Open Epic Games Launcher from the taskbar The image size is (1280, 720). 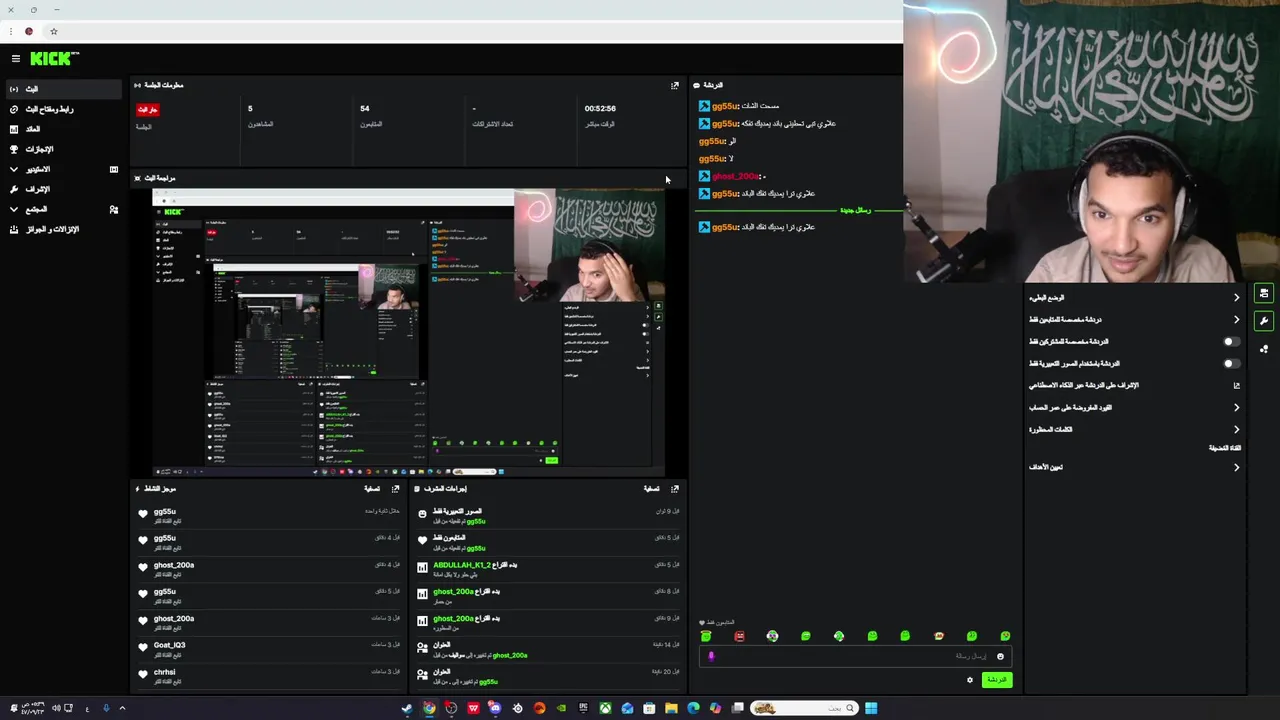[x=583, y=708]
